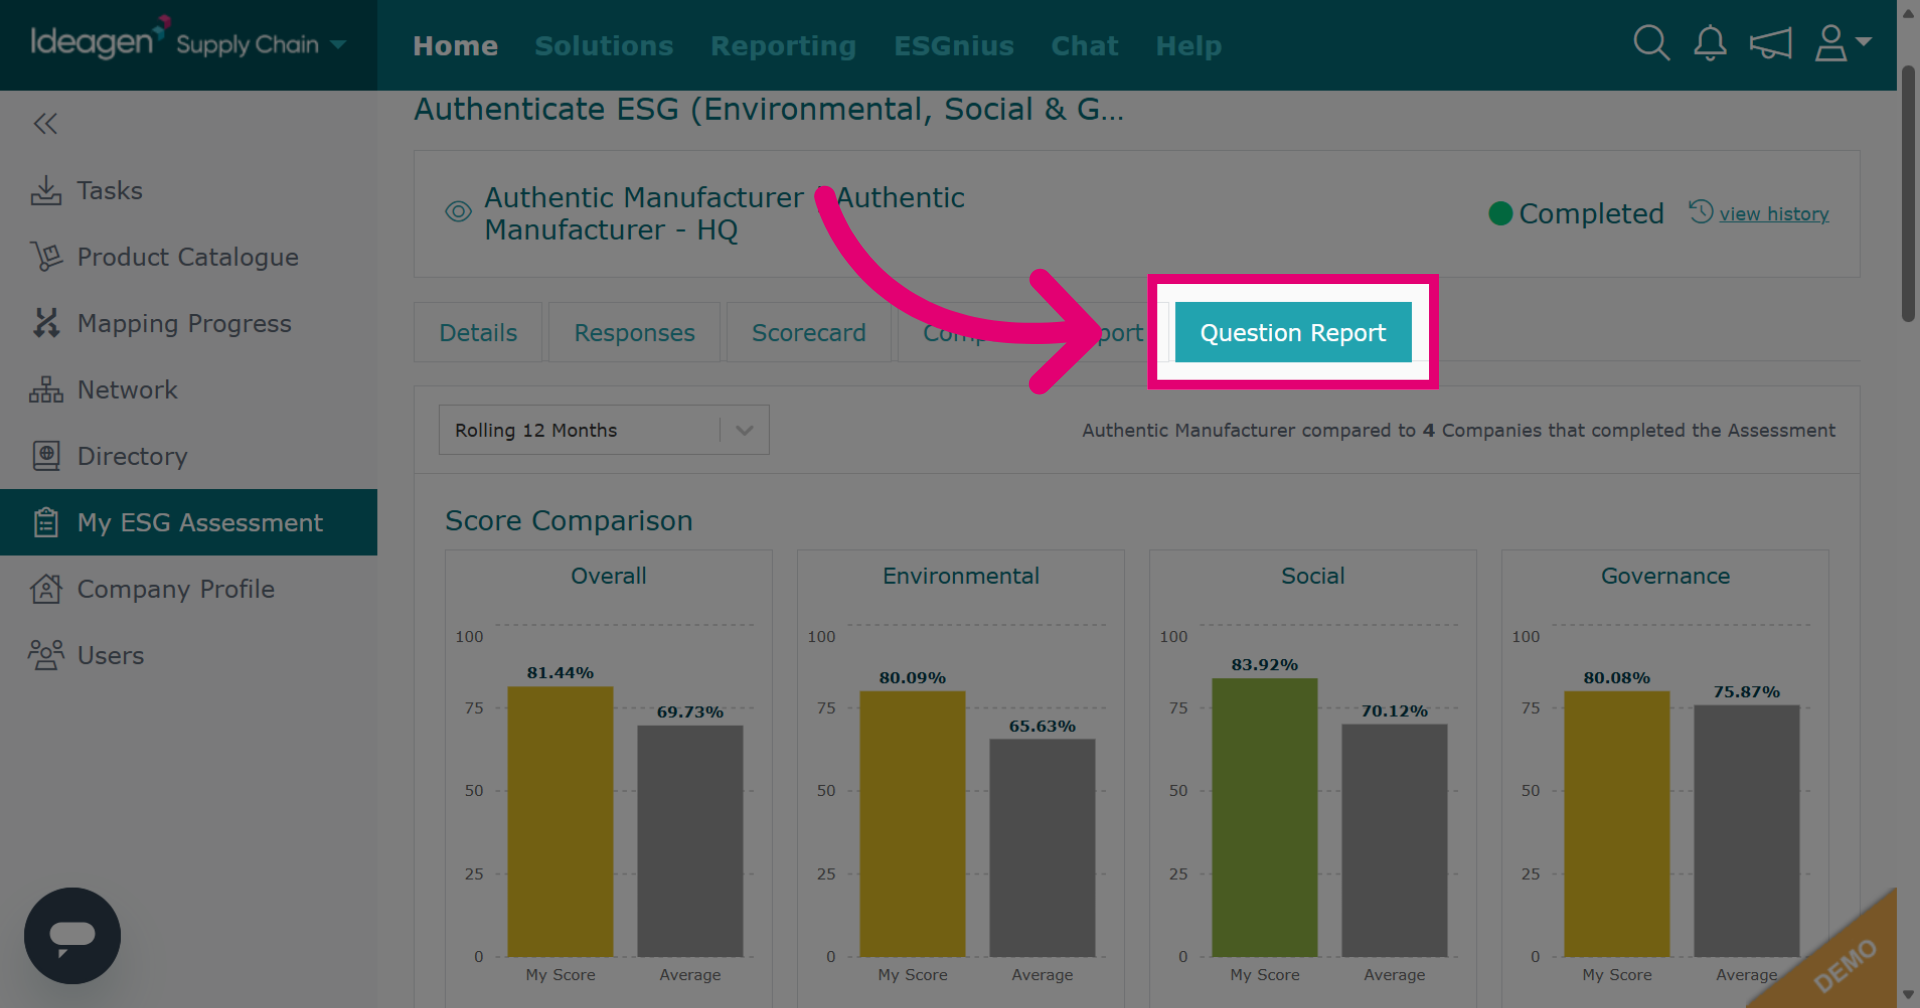Click the companies comparison summary text

tap(1458, 430)
